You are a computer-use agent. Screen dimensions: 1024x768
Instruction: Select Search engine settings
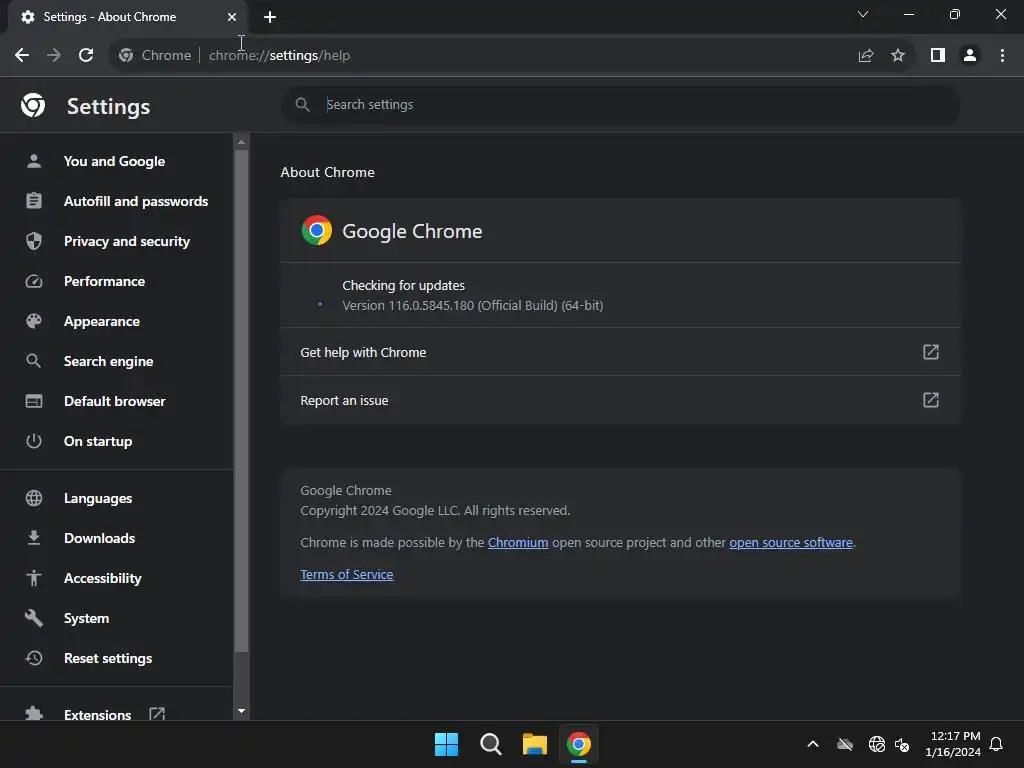pyautogui.click(x=116, y=361)
